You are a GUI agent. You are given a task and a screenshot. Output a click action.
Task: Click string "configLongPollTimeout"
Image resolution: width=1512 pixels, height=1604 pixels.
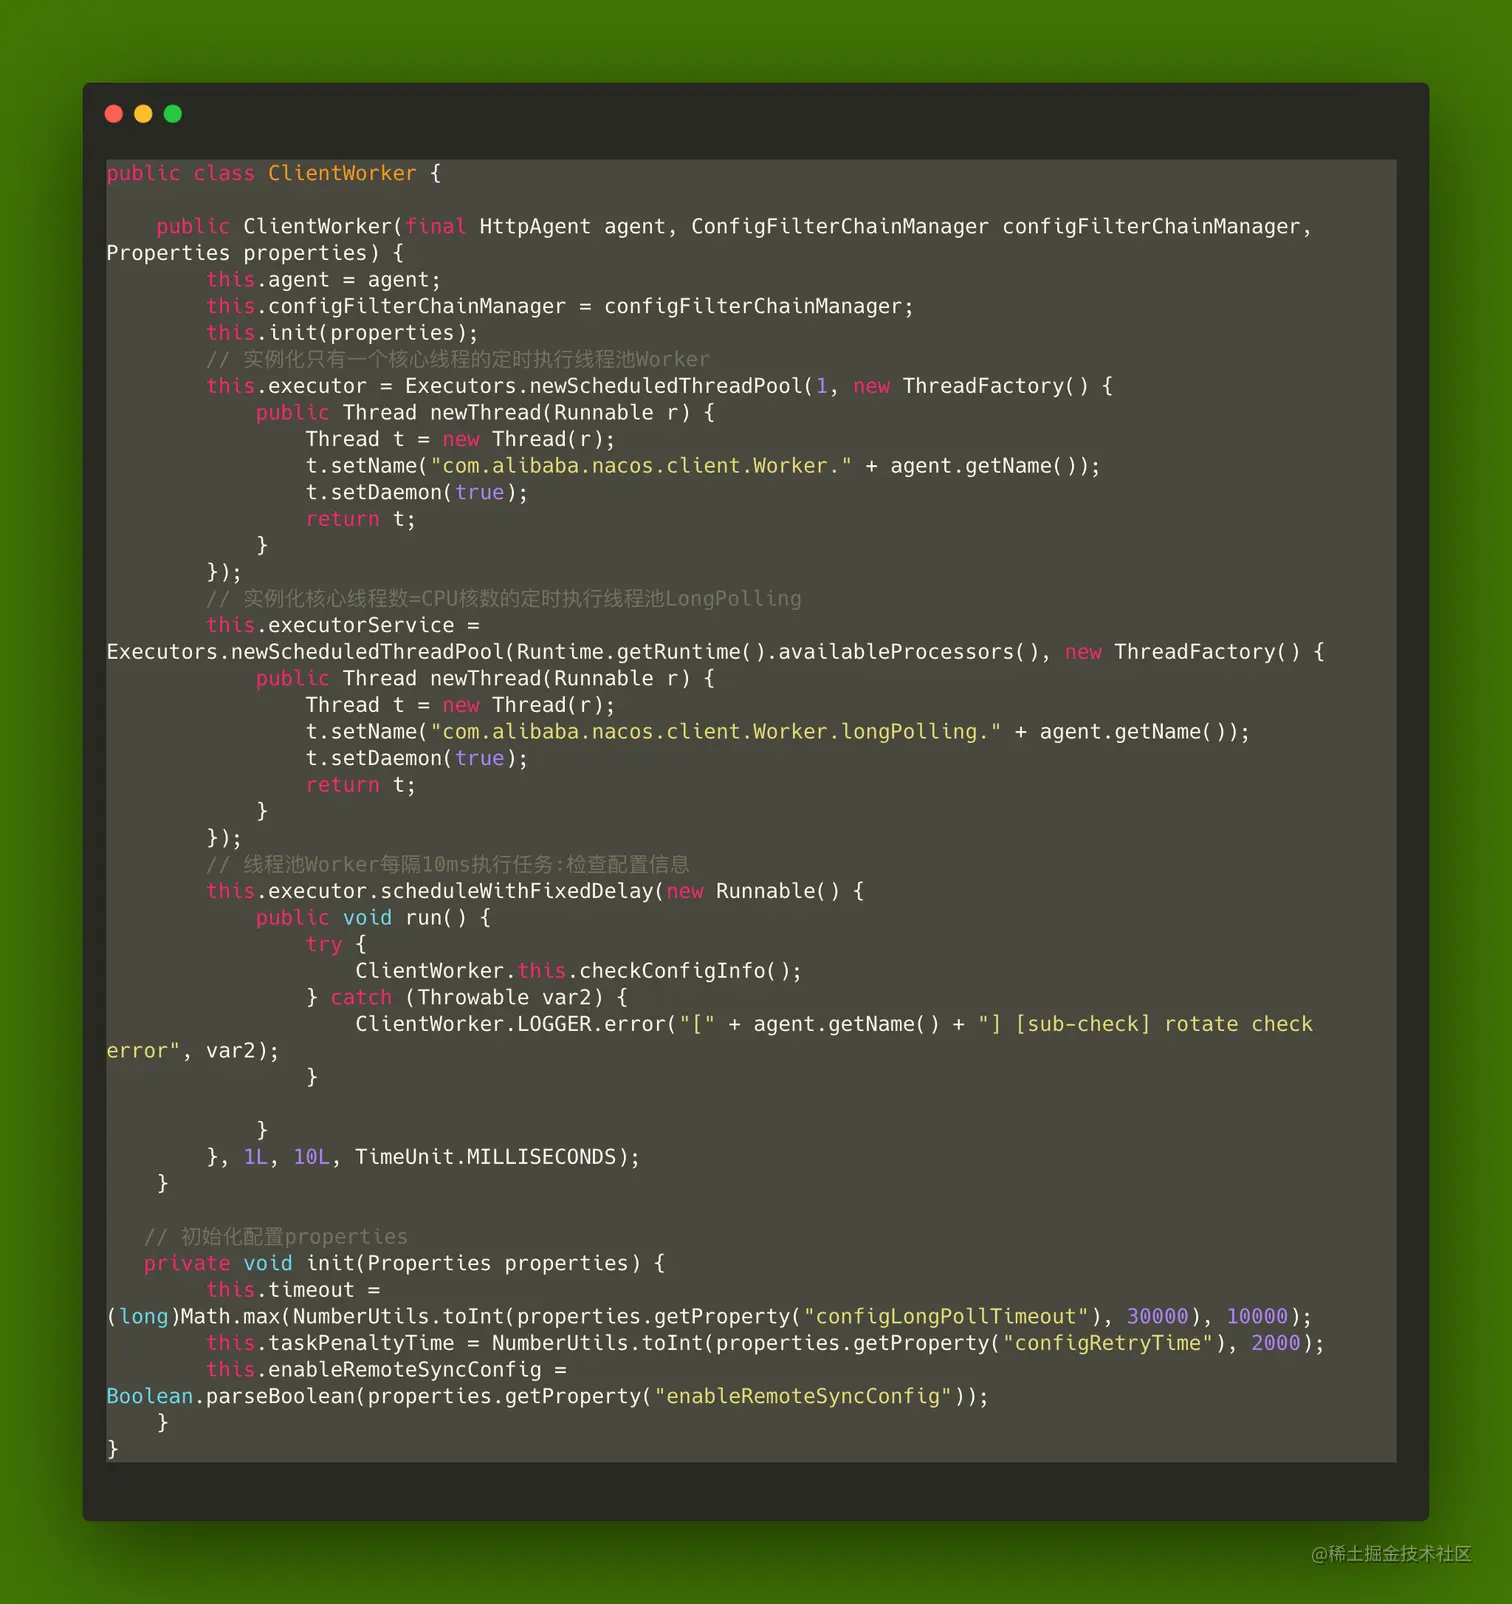(946, 1317)
